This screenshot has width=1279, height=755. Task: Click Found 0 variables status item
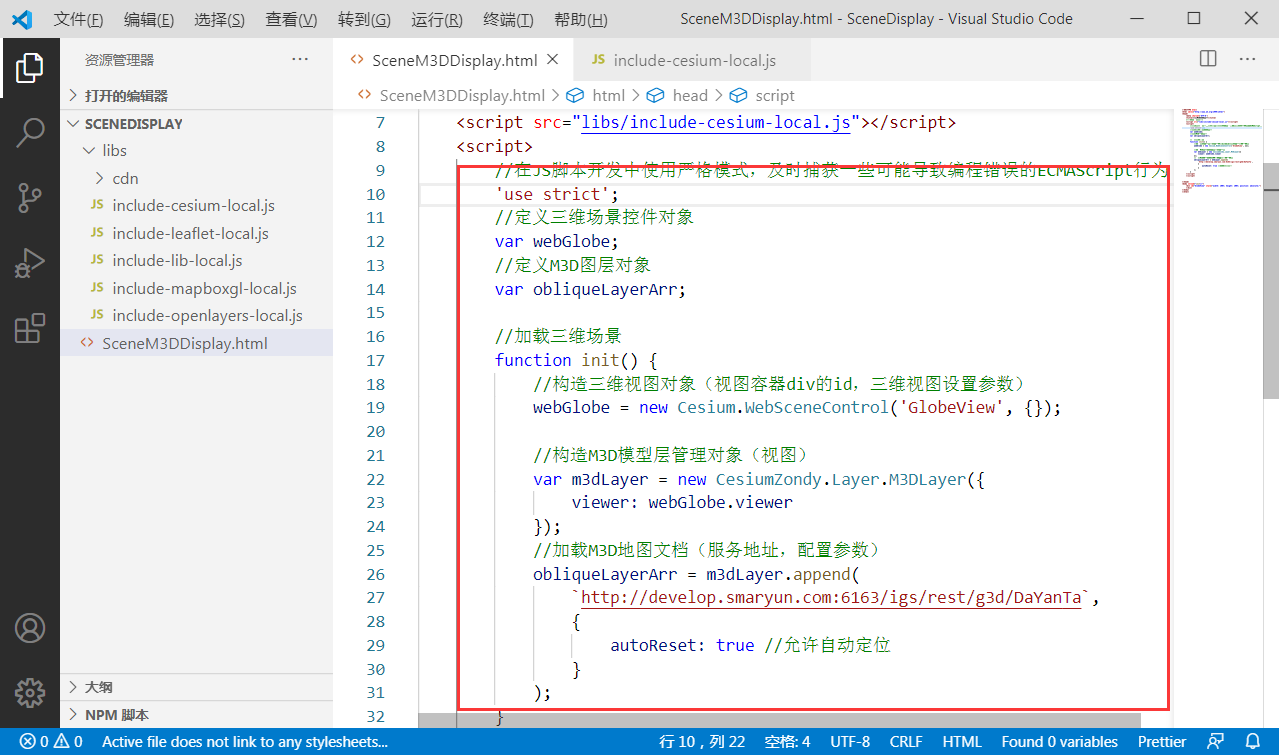1060,742
